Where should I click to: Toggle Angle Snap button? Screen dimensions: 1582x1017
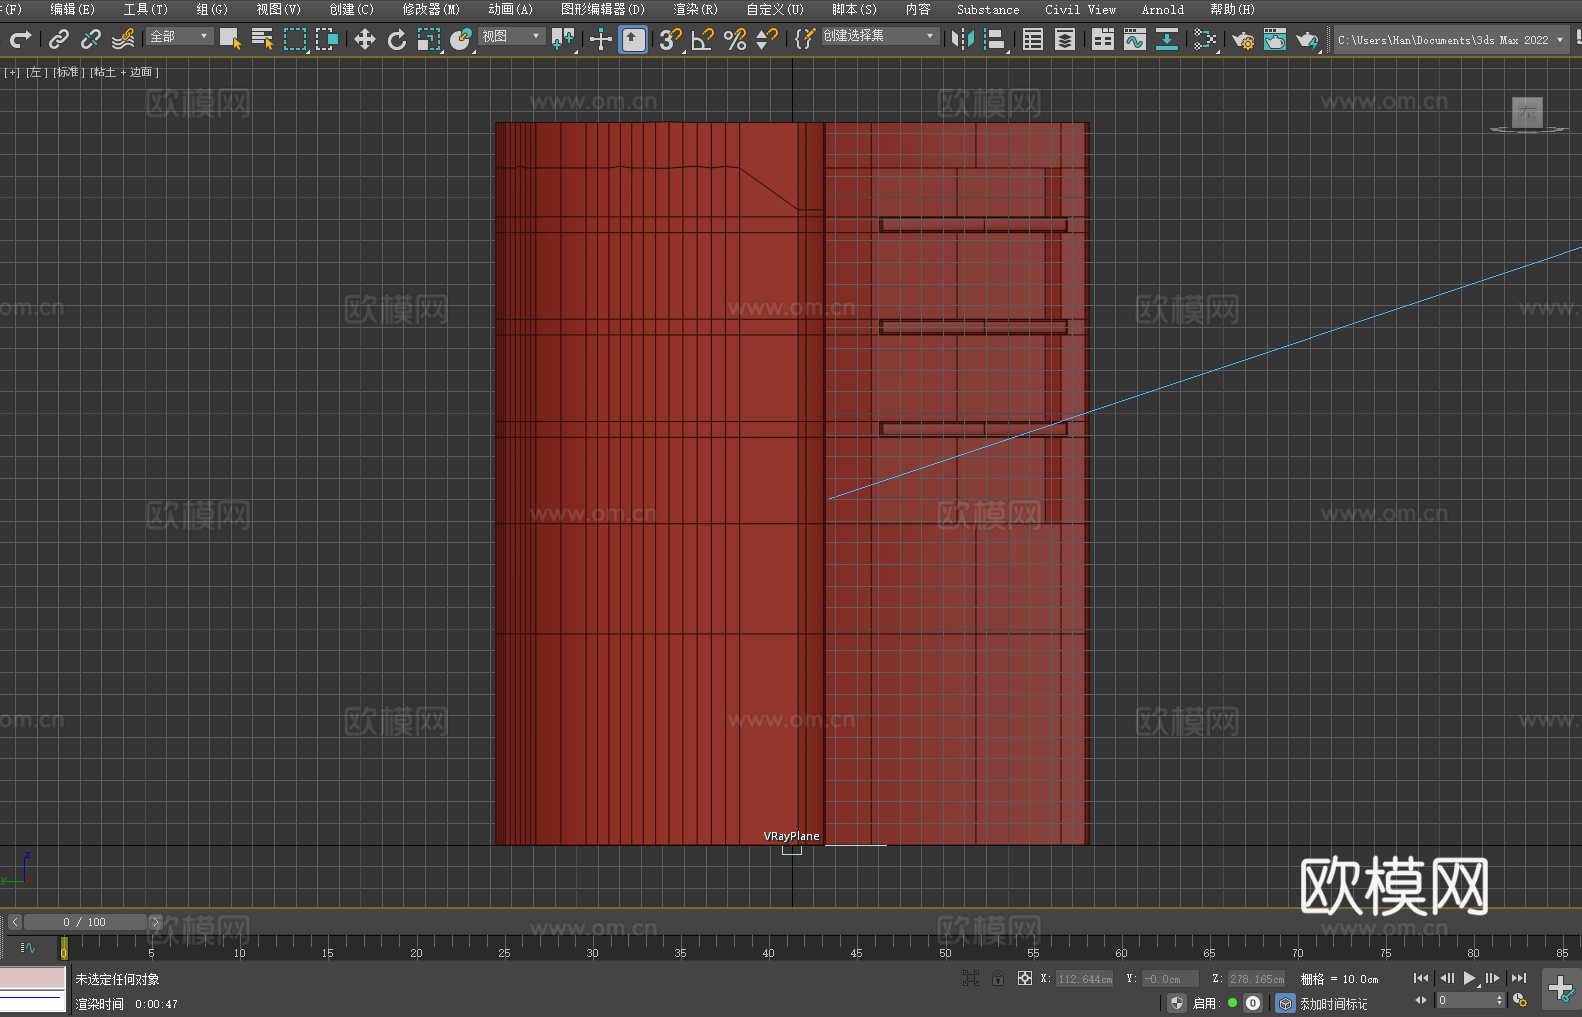click(x=703, y=39)
